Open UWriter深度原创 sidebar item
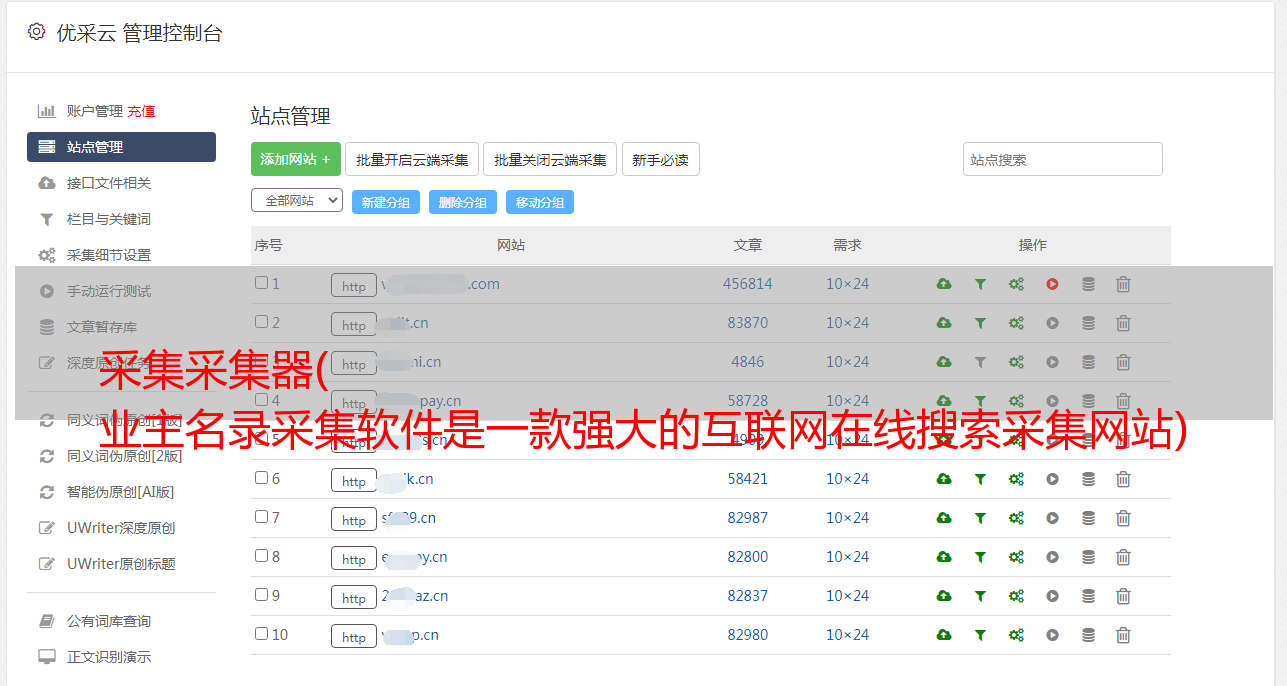 121,528
